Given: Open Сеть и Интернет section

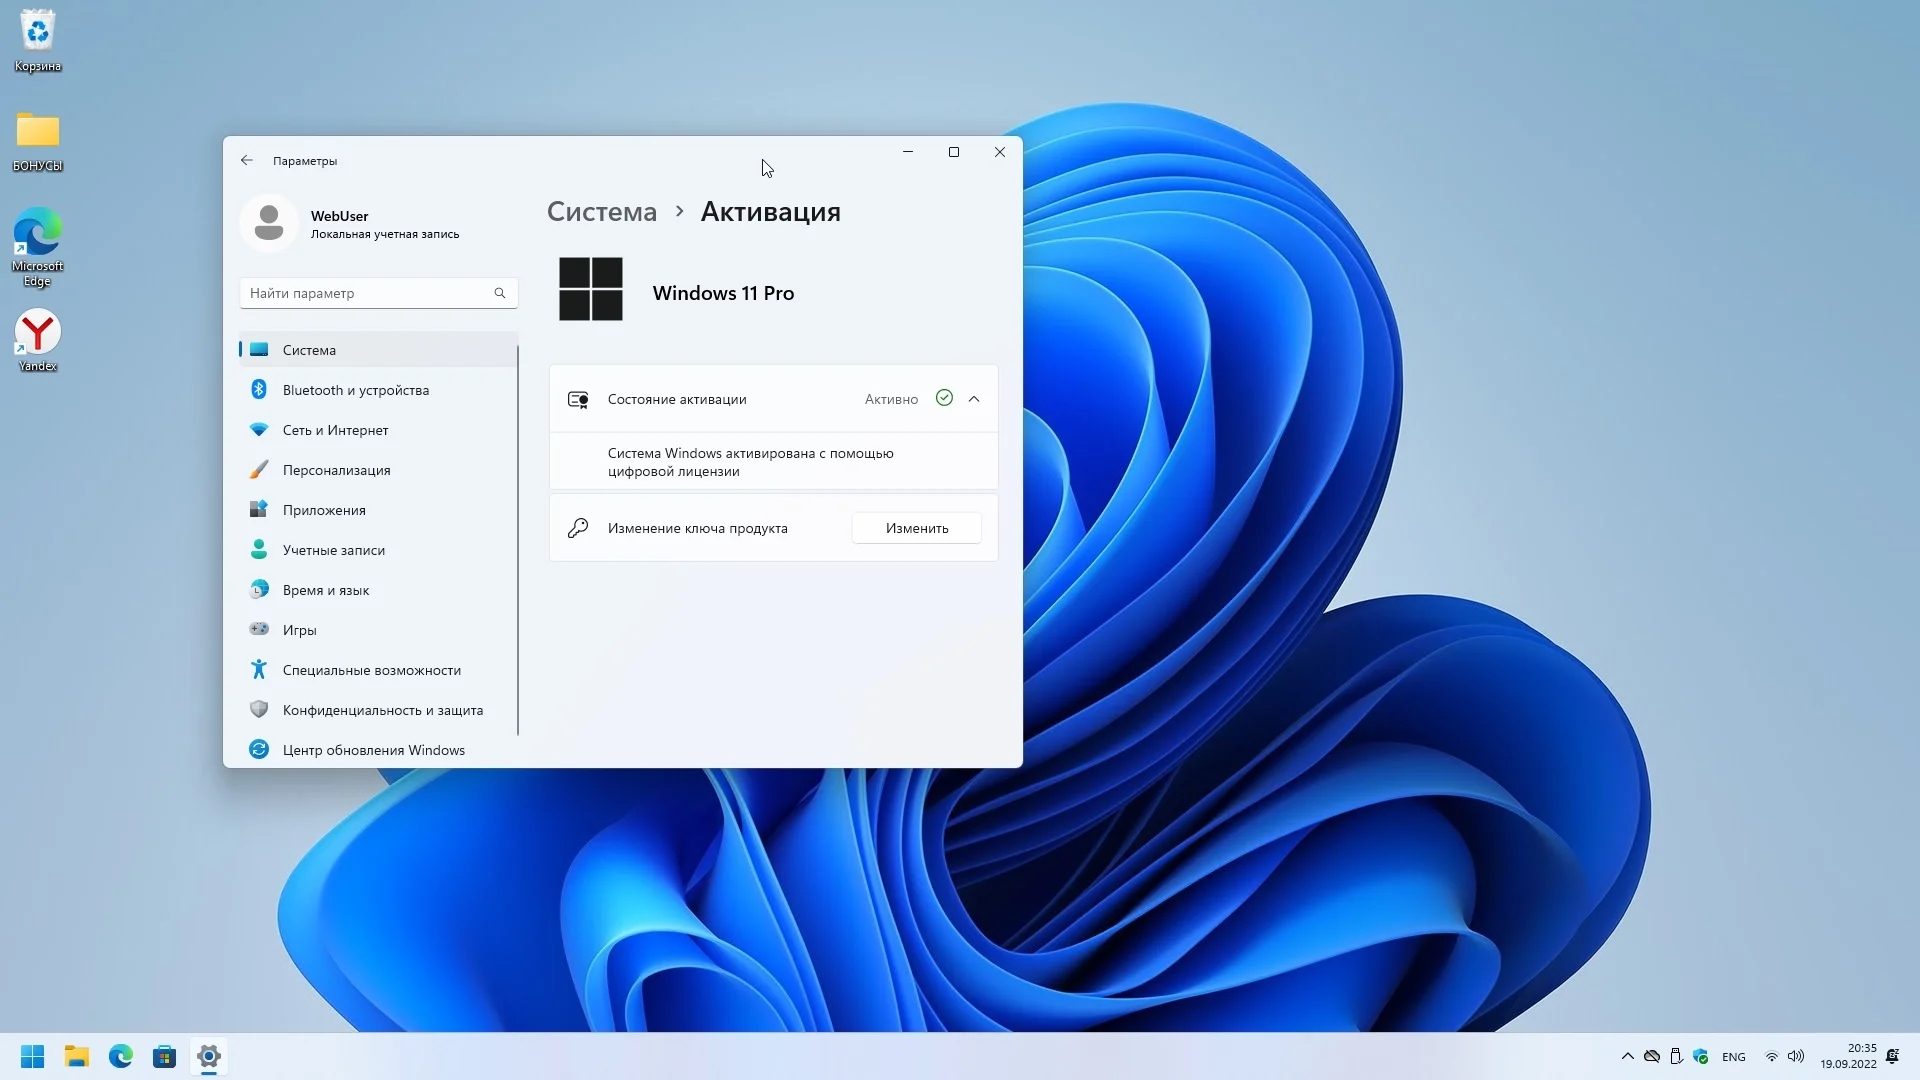Looking at the screenshot, I should click(335, 430).
